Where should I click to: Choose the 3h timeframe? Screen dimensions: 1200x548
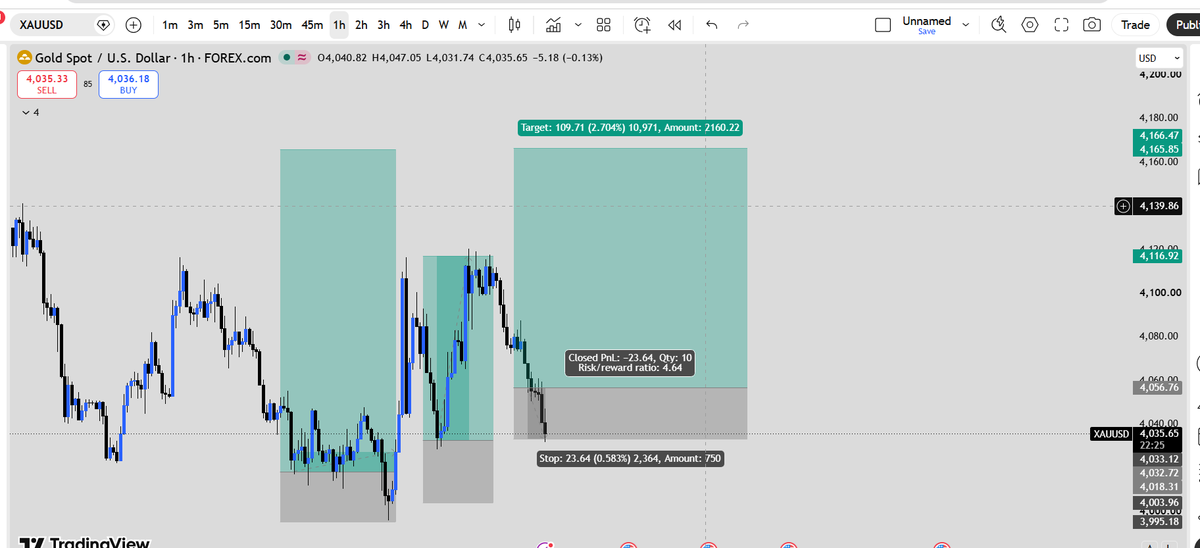(383, 24)
